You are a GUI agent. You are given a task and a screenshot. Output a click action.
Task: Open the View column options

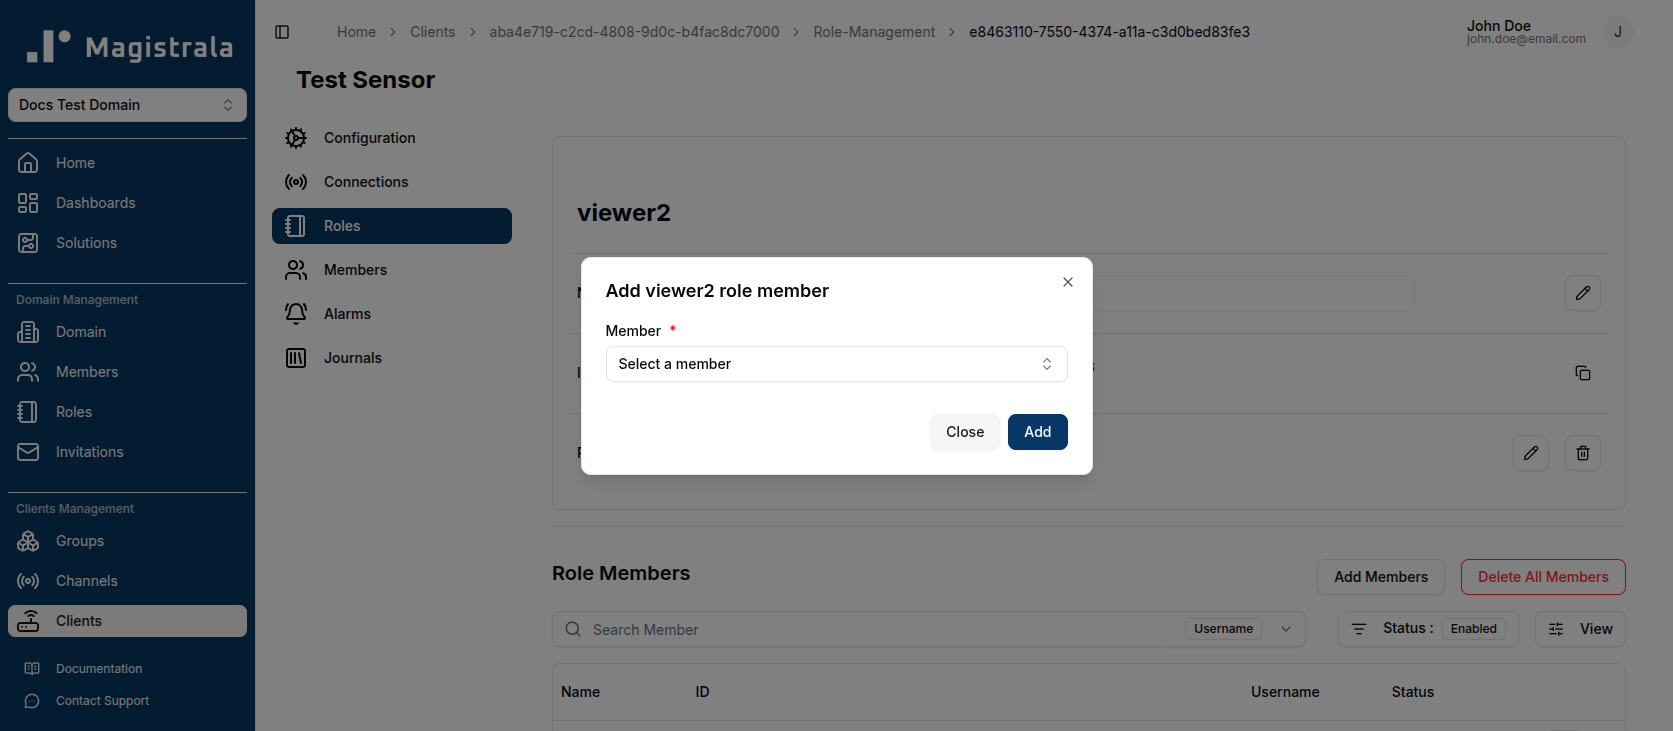(1580, 629)
